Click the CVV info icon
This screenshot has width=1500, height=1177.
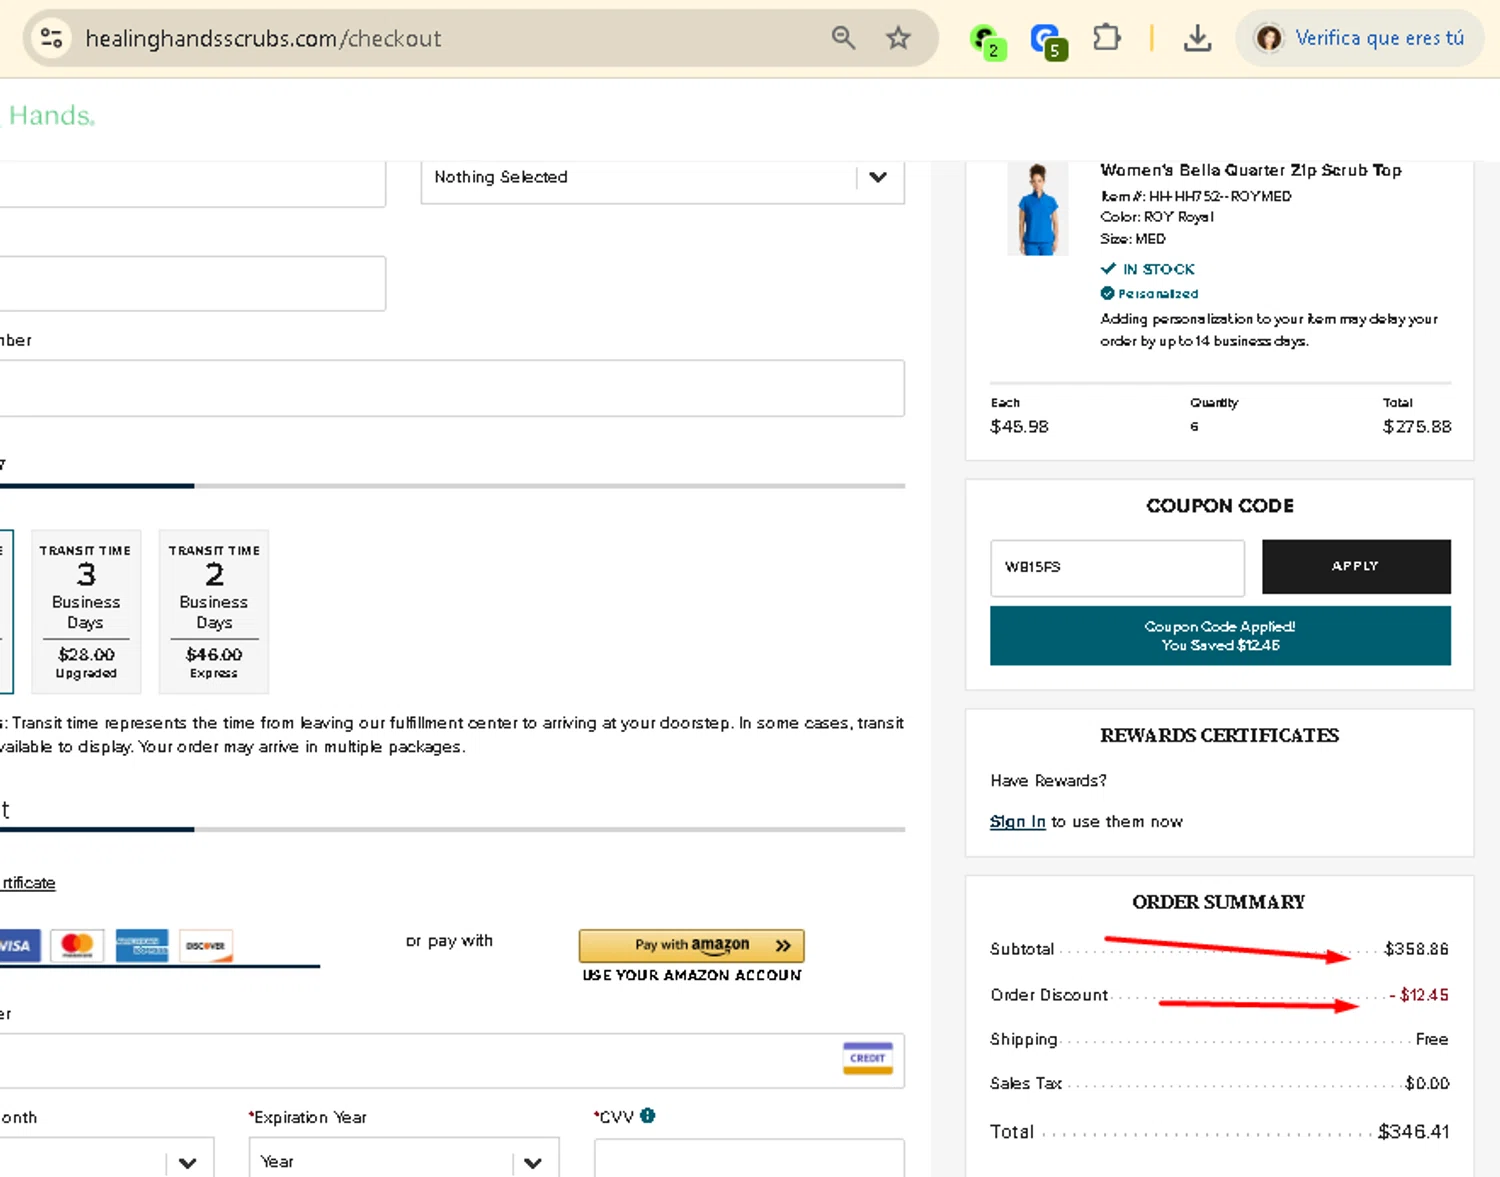pyautogui.click(x=648, y=1116)
